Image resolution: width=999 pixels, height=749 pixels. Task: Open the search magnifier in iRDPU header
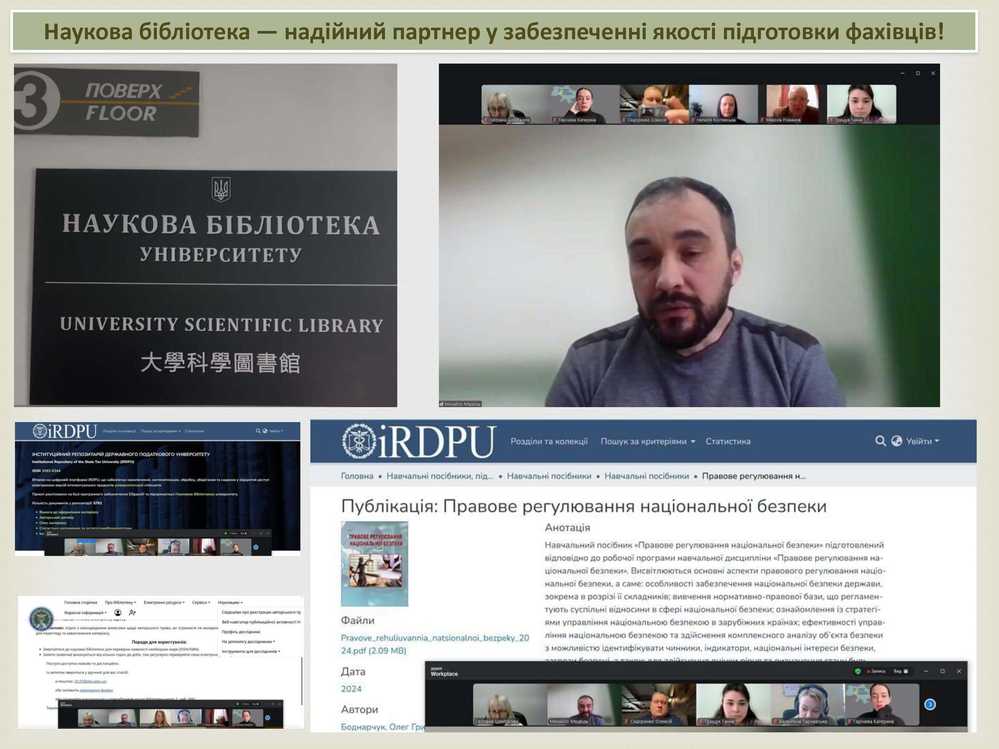(880, 441)
